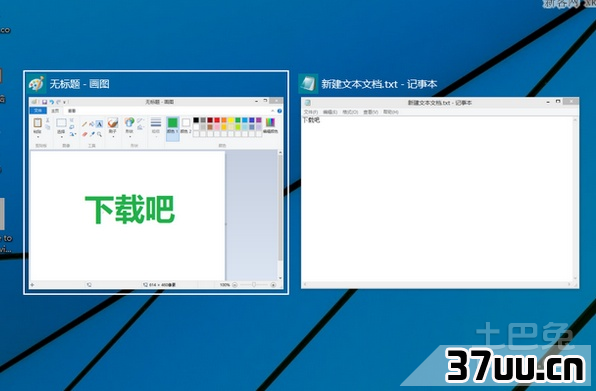Viewport: 596px width, 391px height.
Task: Click the Paste clipboard icon in Paint
Action: pos(38,123)
